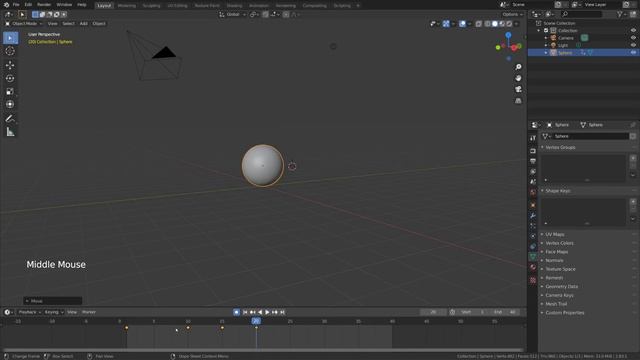640x360 pixels.
Task: Expand the Geometry Data panel
Action: pyautogui.click(x=561, y=287)
